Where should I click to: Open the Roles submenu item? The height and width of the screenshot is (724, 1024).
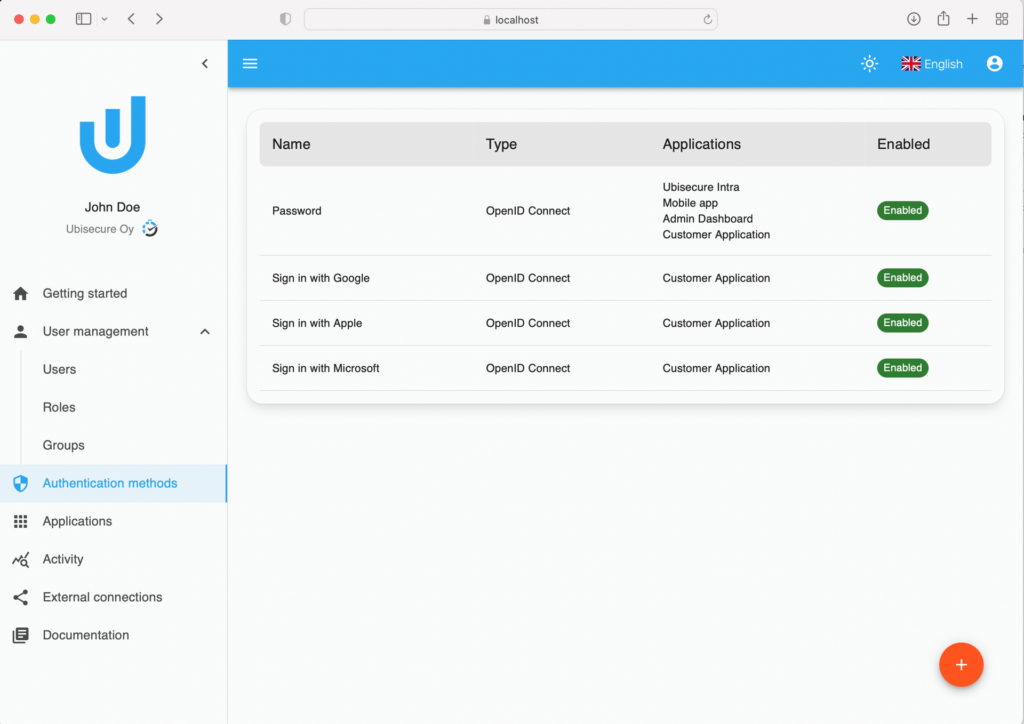tap(59, 407)
